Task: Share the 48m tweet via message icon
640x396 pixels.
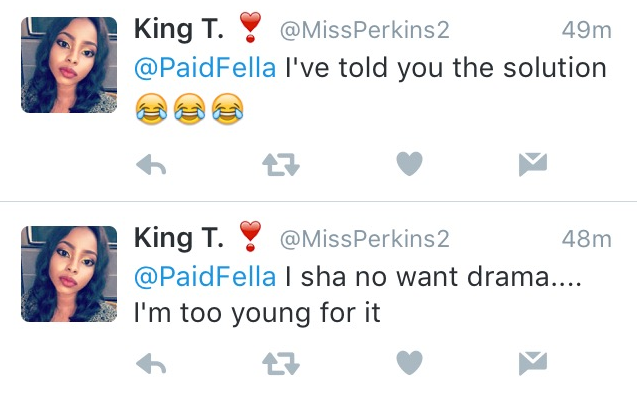Action: click(533, 363)
